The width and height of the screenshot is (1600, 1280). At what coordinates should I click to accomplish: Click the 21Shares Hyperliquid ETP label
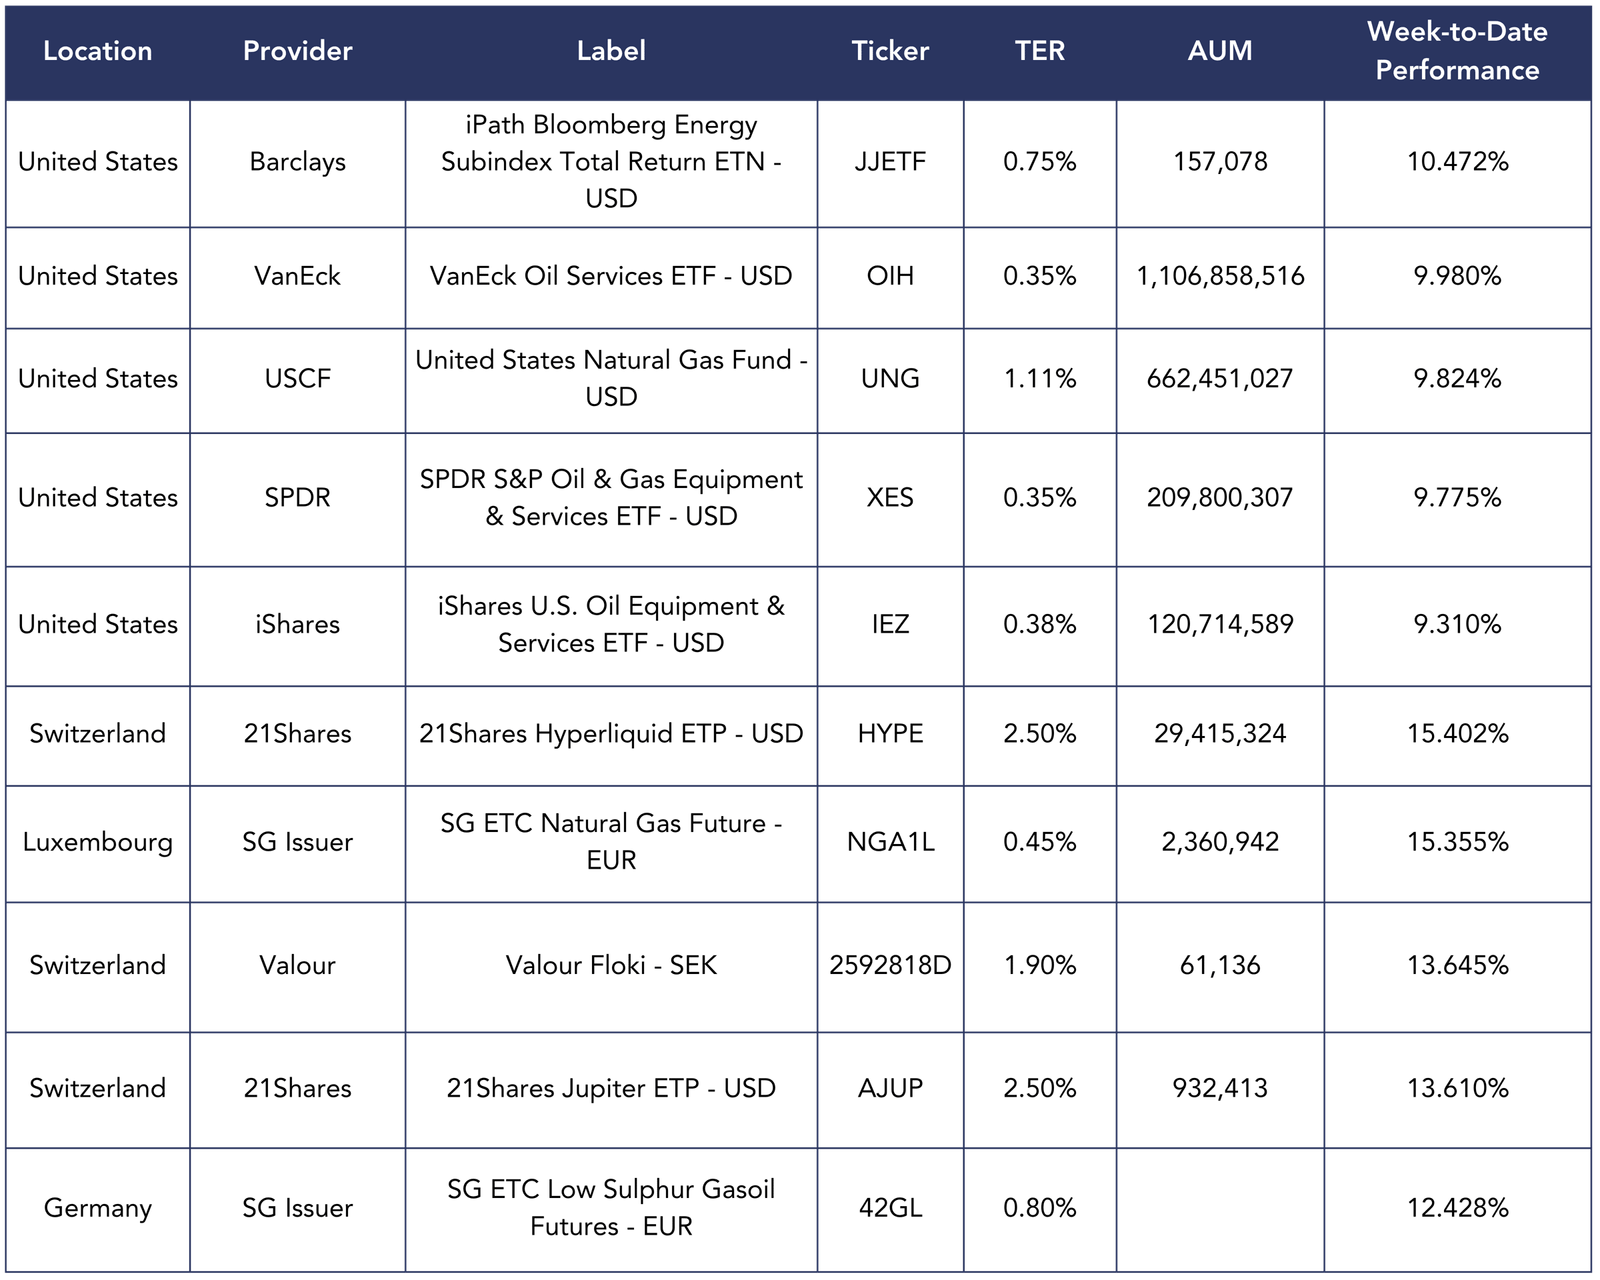pos(611,734)
